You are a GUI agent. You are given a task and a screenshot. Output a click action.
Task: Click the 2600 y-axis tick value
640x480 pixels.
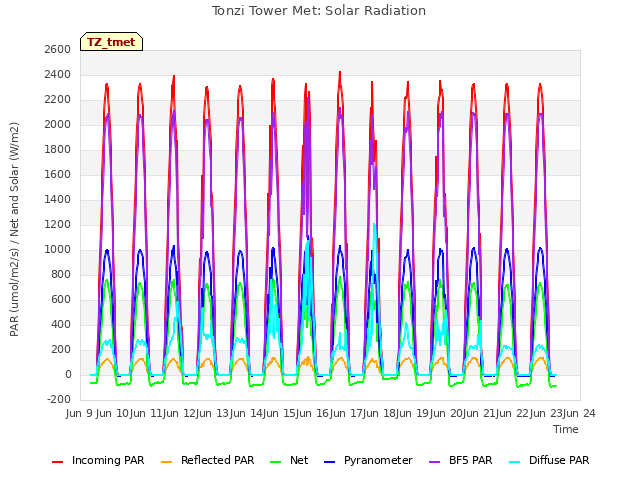pos(58,49)
